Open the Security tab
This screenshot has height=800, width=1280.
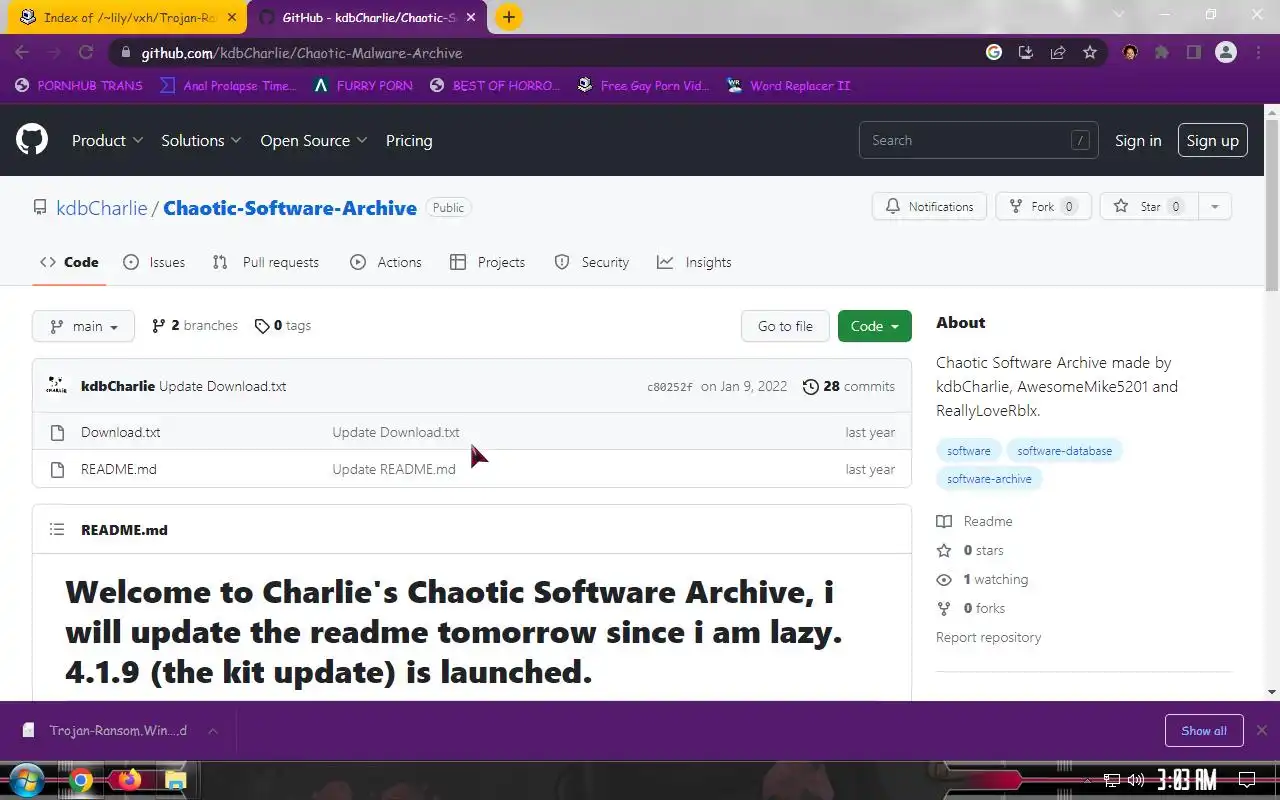coord(592,262)
